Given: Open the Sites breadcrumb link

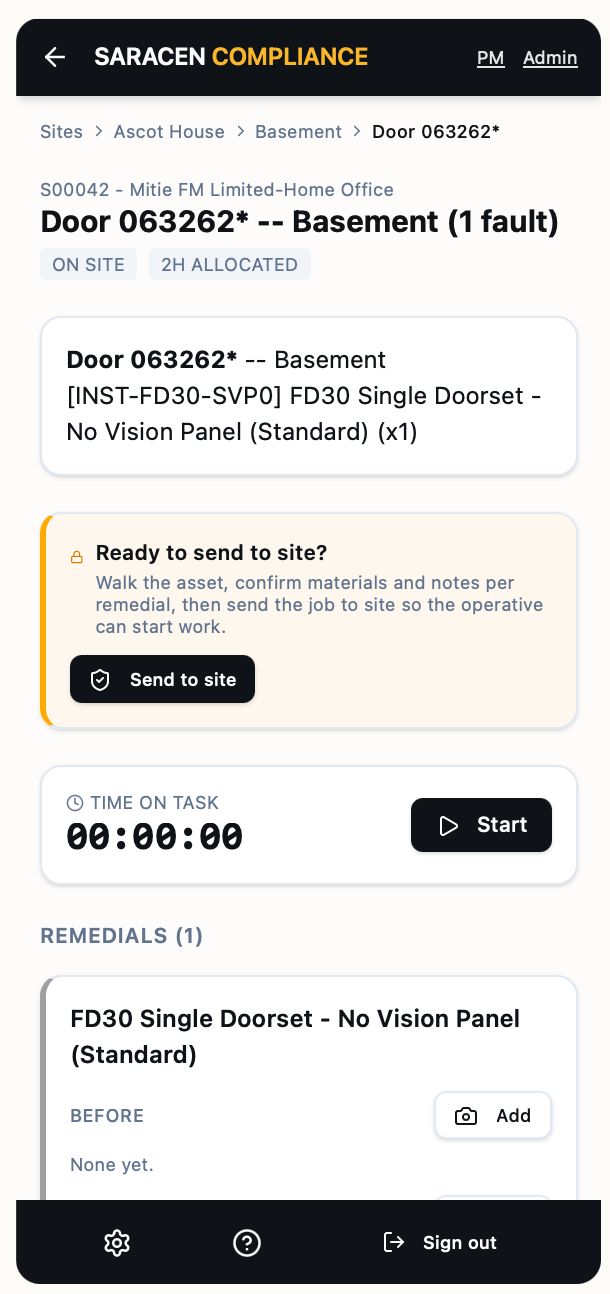Looking at the screenshot, I should (61, 131).
